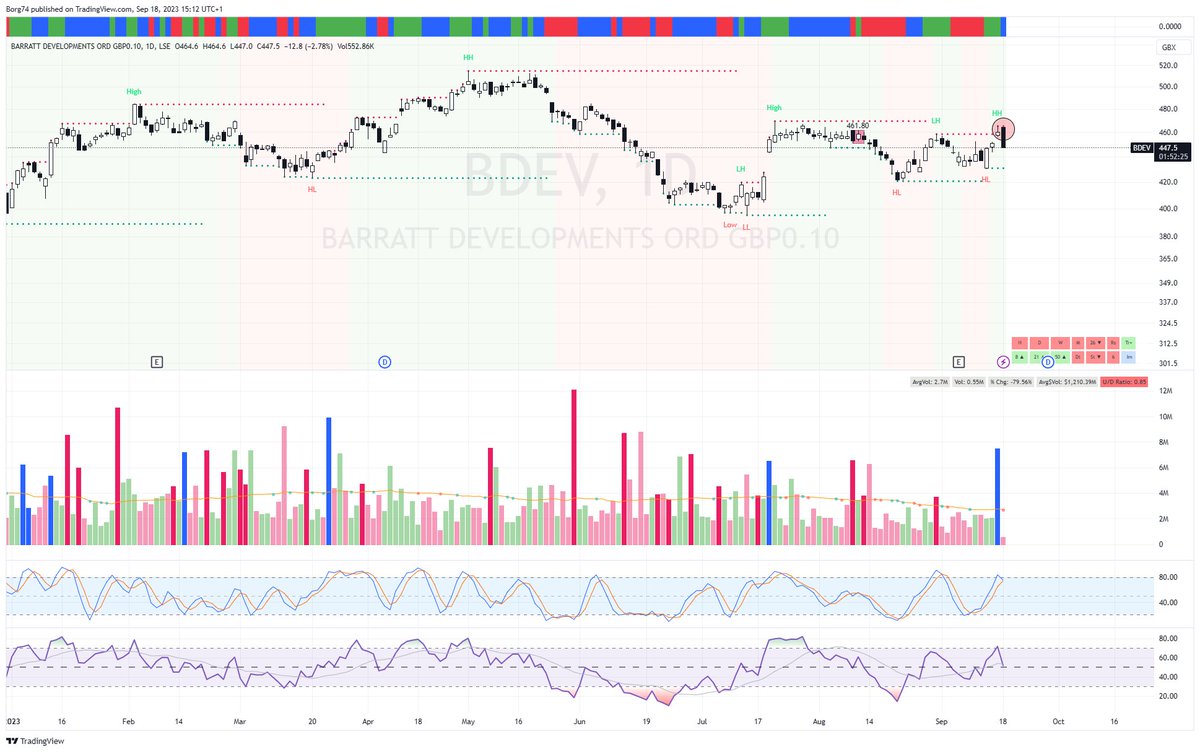Open the GBX currency dropdown
This screenshot has height=752, width=1200.
1168,47
